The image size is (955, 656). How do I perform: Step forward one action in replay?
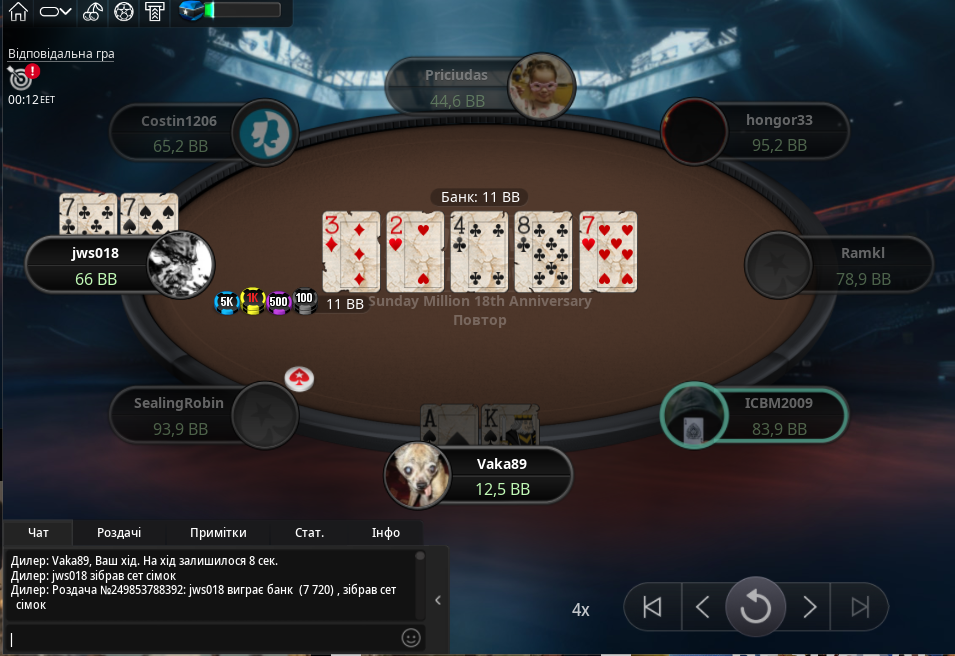pyautogui.click(x=809, y=607)
